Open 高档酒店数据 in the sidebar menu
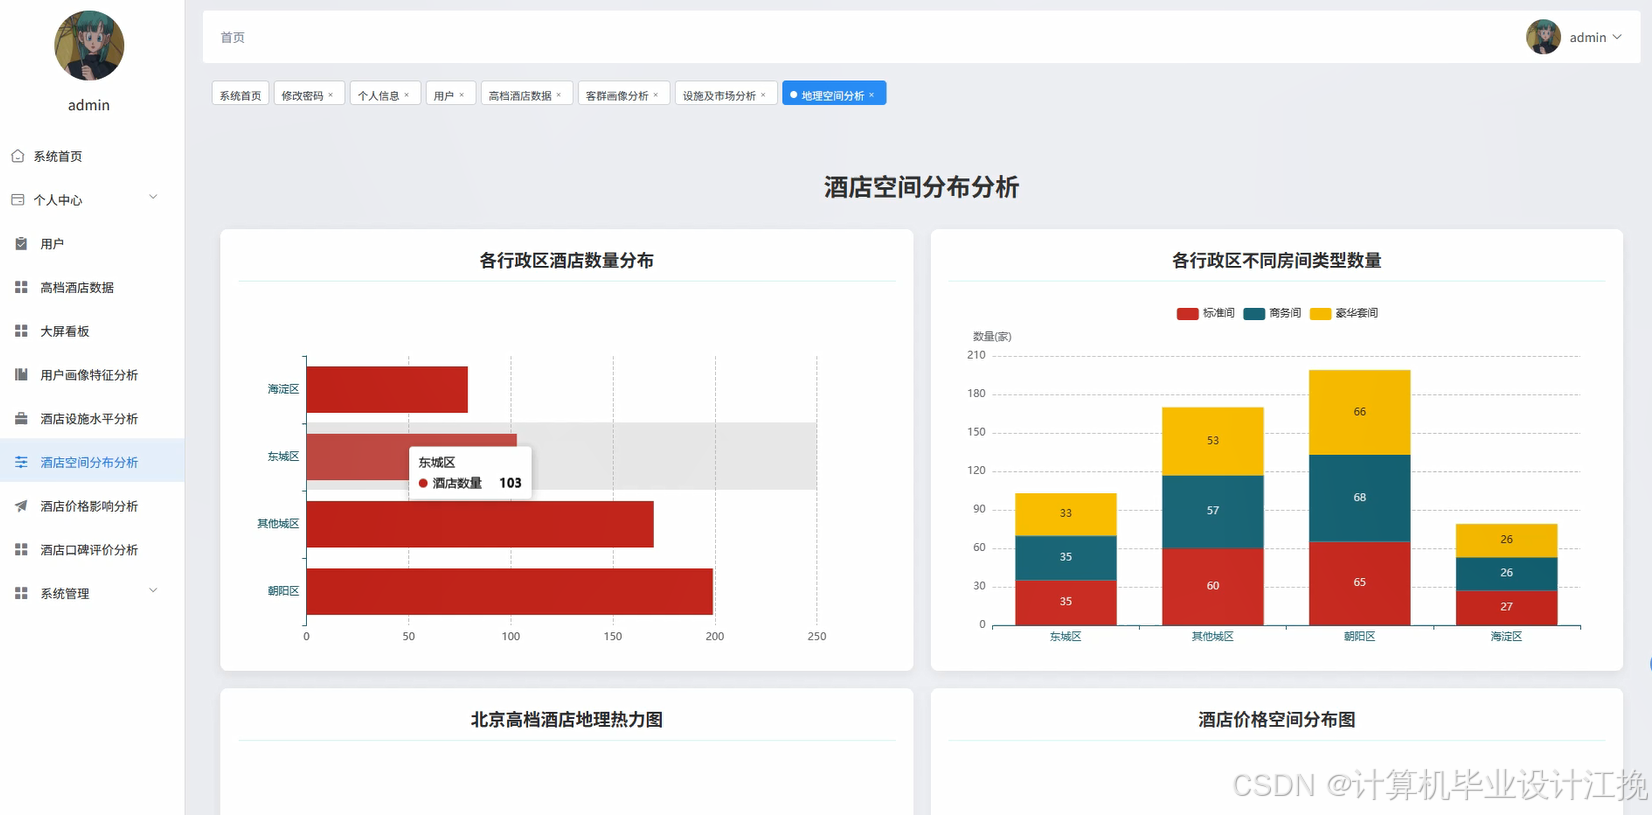The width and height of the screenshot is (1652, 815). tap(92, 287)
